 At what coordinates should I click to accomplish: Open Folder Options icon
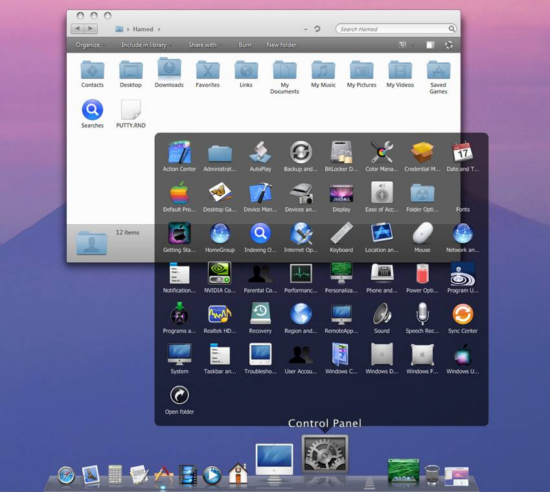tap(422, 193)
